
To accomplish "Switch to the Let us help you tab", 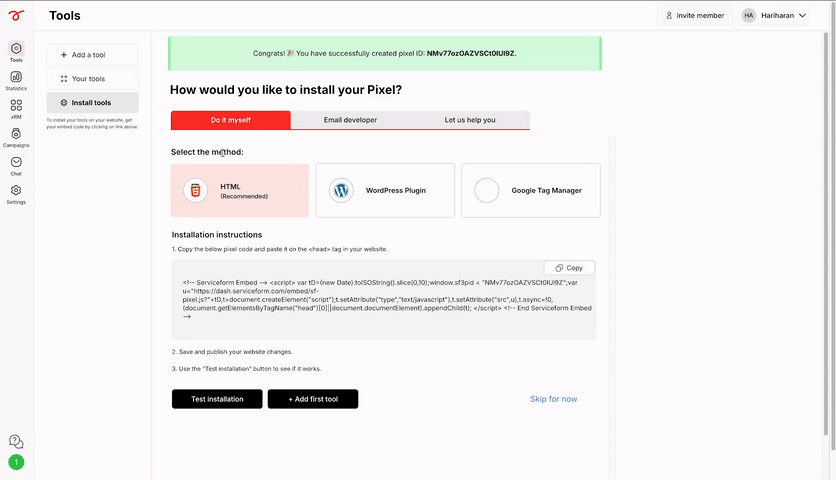I will (x=470, y=120).
